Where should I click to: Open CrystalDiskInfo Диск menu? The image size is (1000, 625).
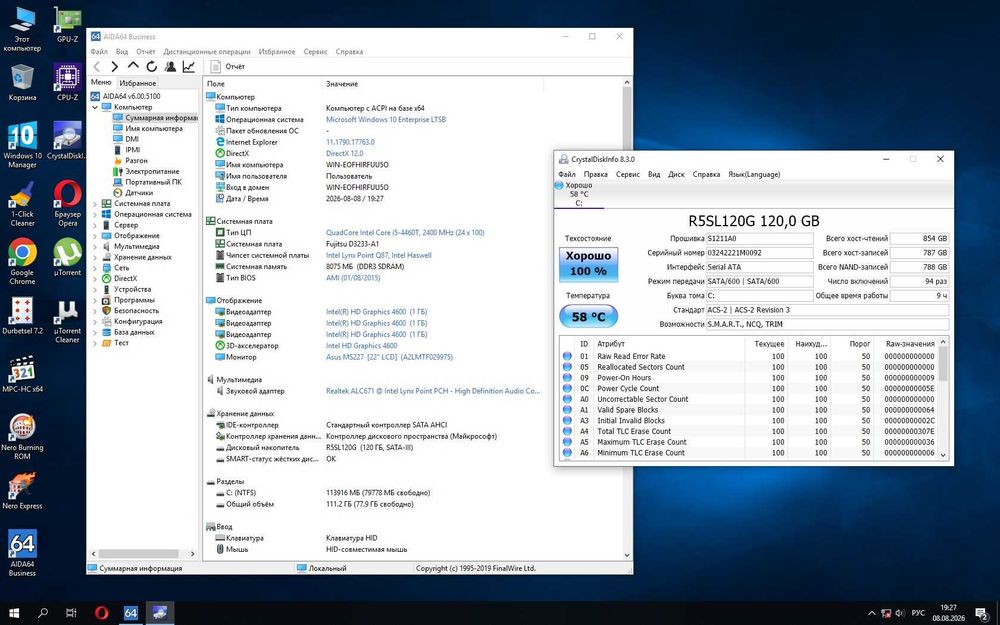(x=676, y=174)
